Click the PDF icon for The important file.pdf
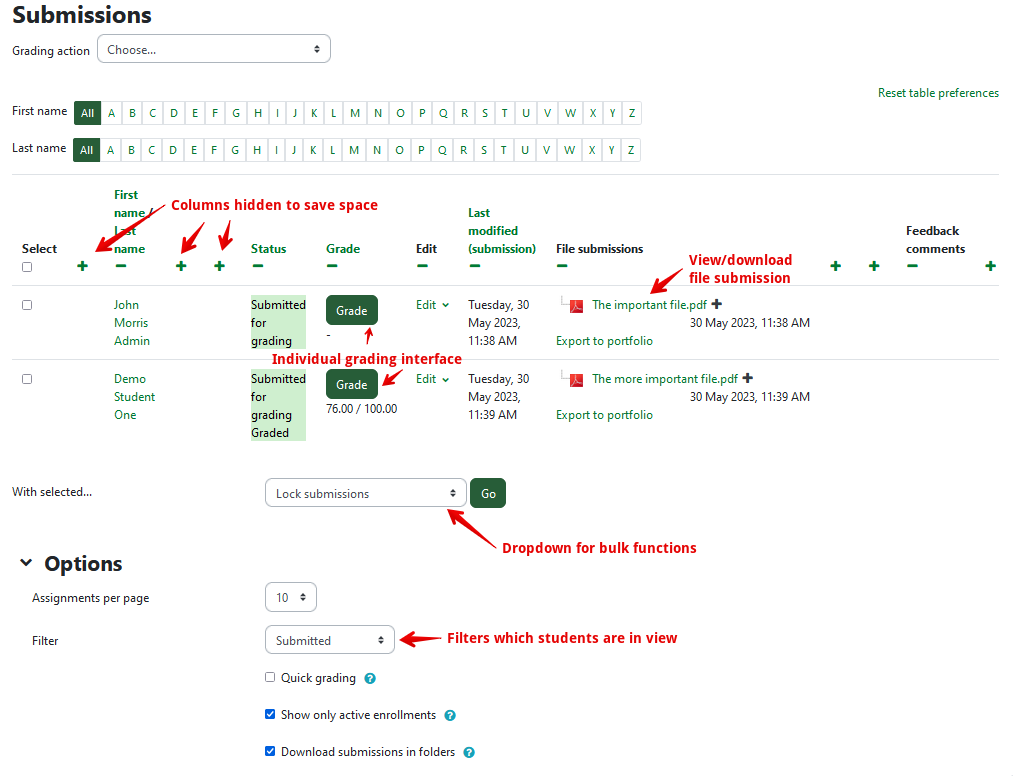The width and height of the screenshot is (1013, 776). [x=576, y=306]
